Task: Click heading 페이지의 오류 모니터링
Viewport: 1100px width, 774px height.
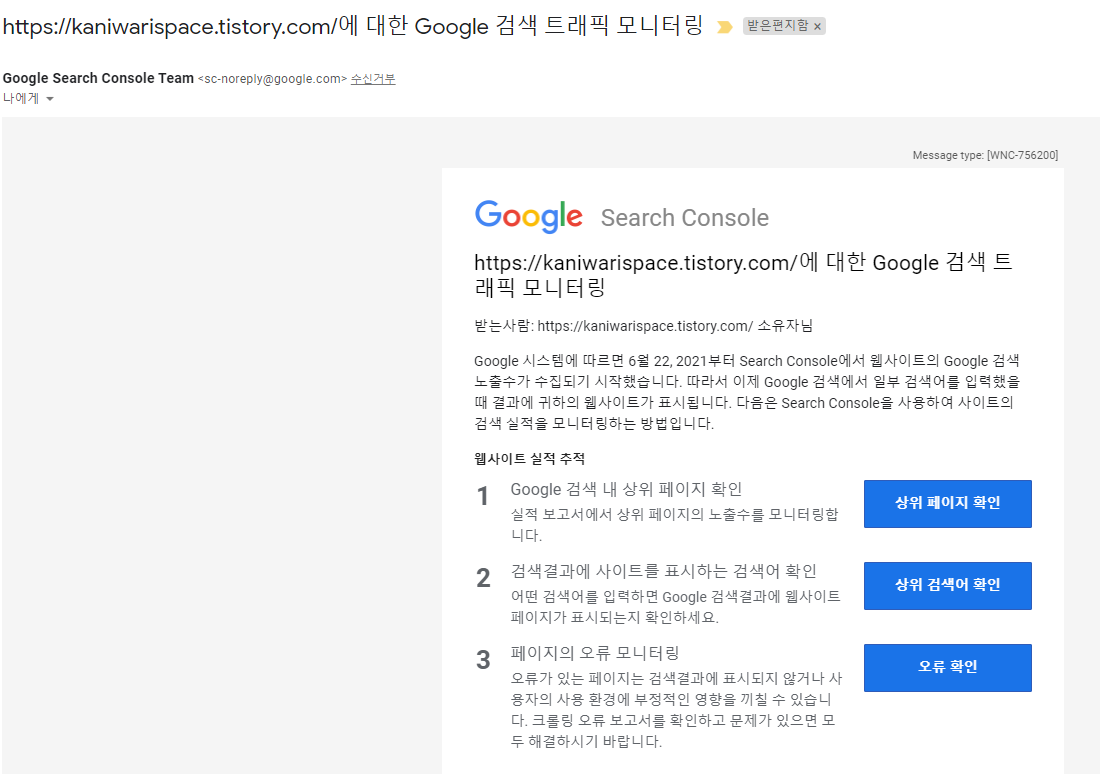Action: (x=595, y=653)
